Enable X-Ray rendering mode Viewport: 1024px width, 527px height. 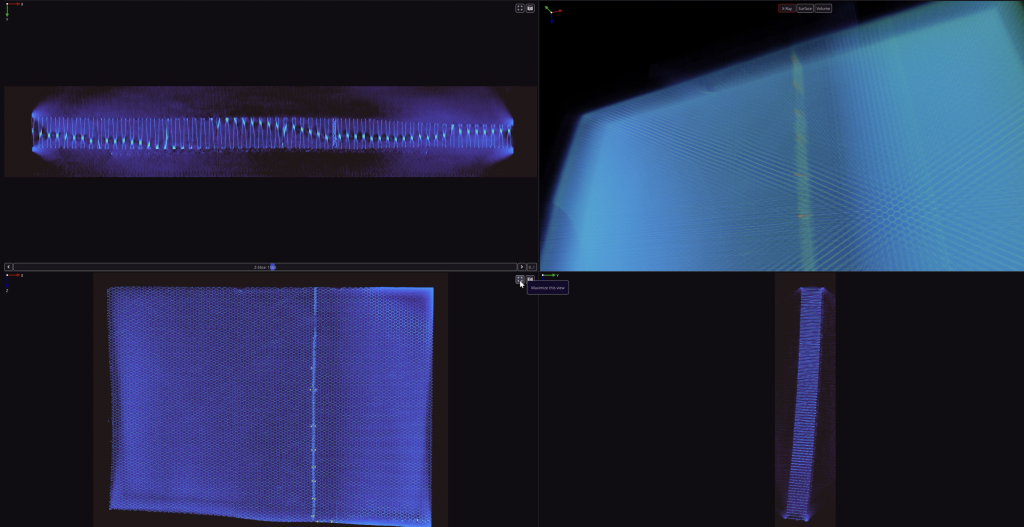point(787,8)
